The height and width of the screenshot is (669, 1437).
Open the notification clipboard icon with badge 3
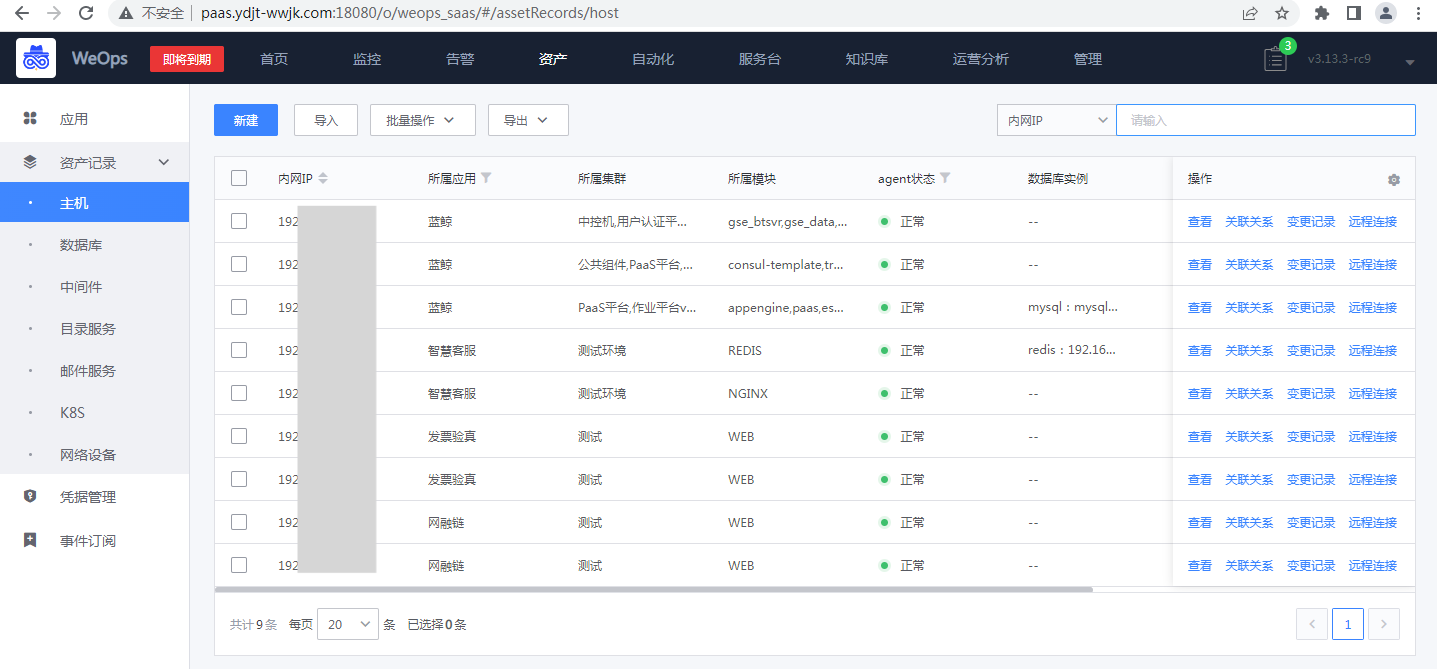click(1274, 60)
